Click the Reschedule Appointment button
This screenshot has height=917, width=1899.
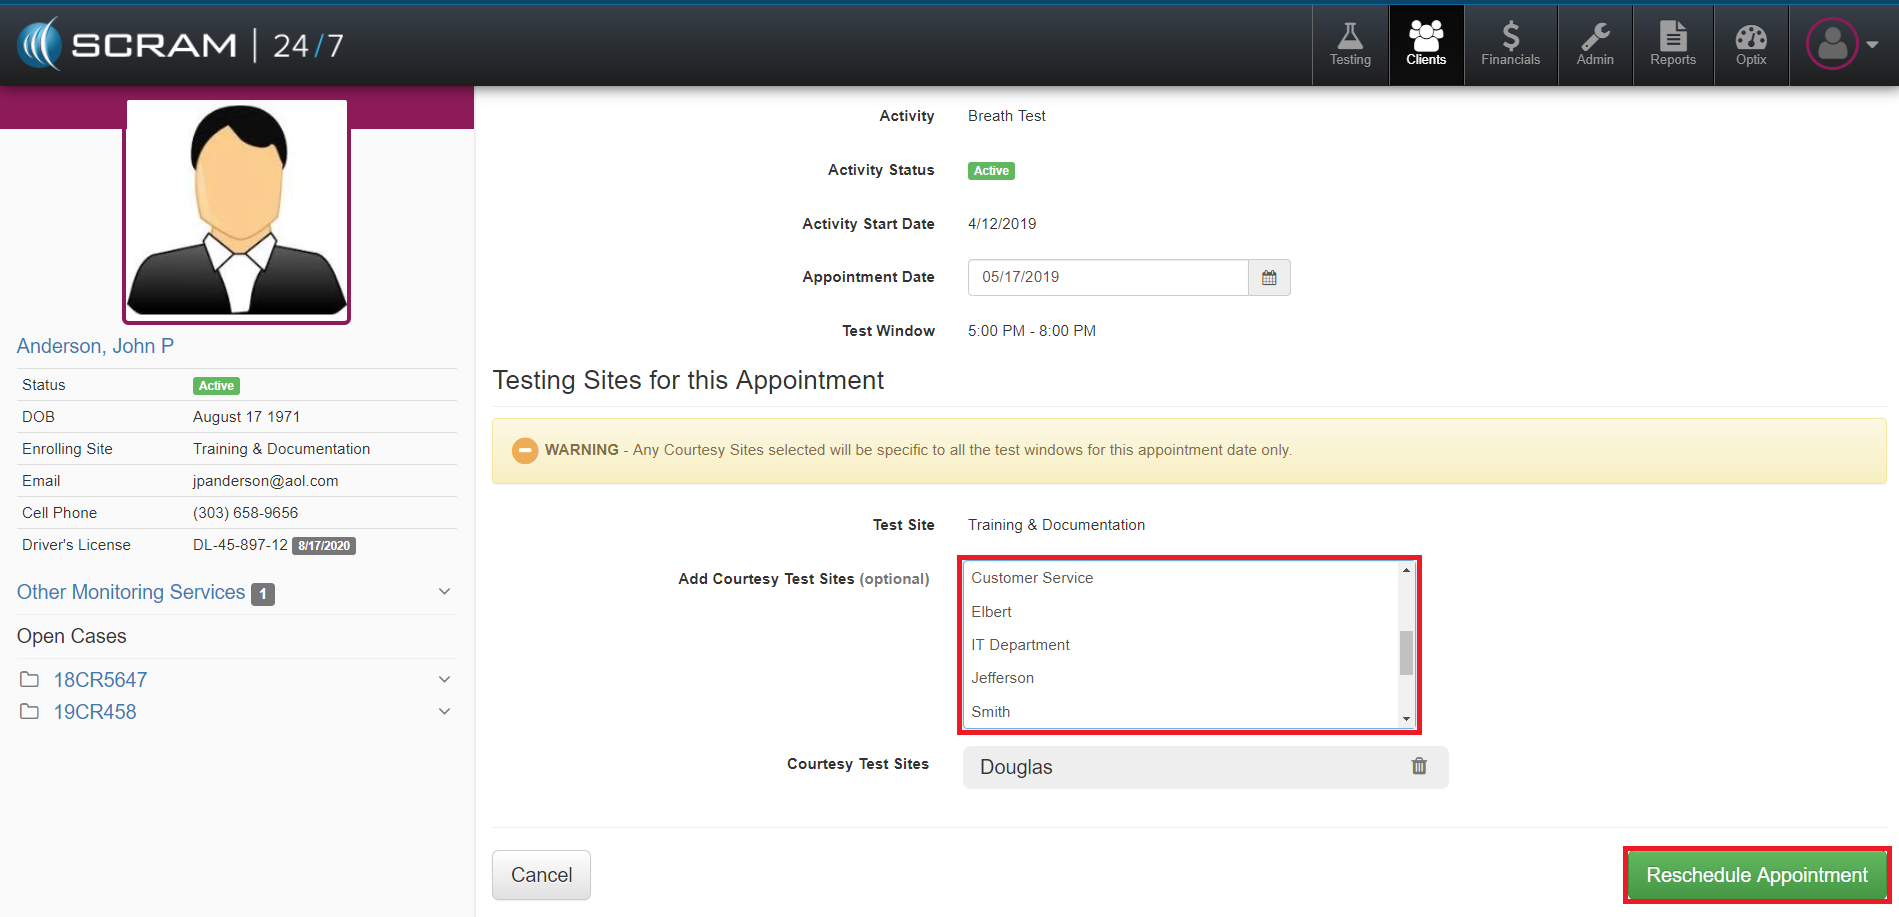tap(1756, 875)
